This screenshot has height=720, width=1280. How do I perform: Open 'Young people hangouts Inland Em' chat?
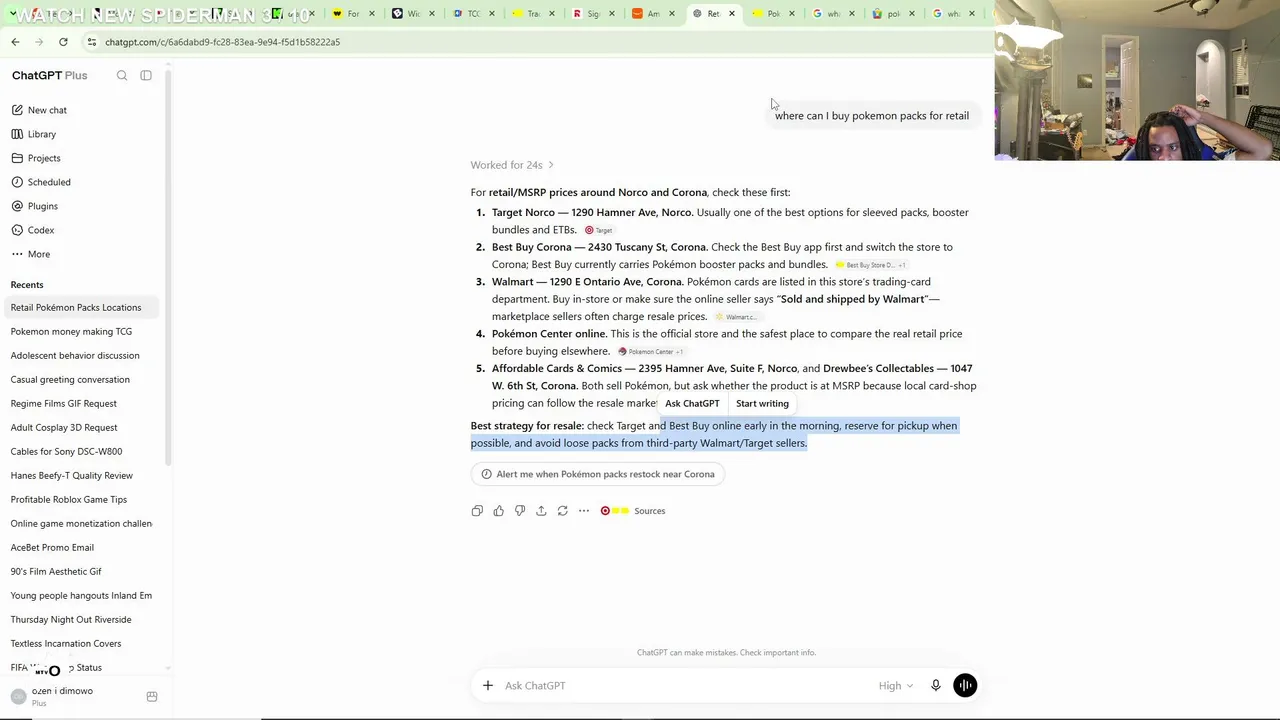point(80,596)
